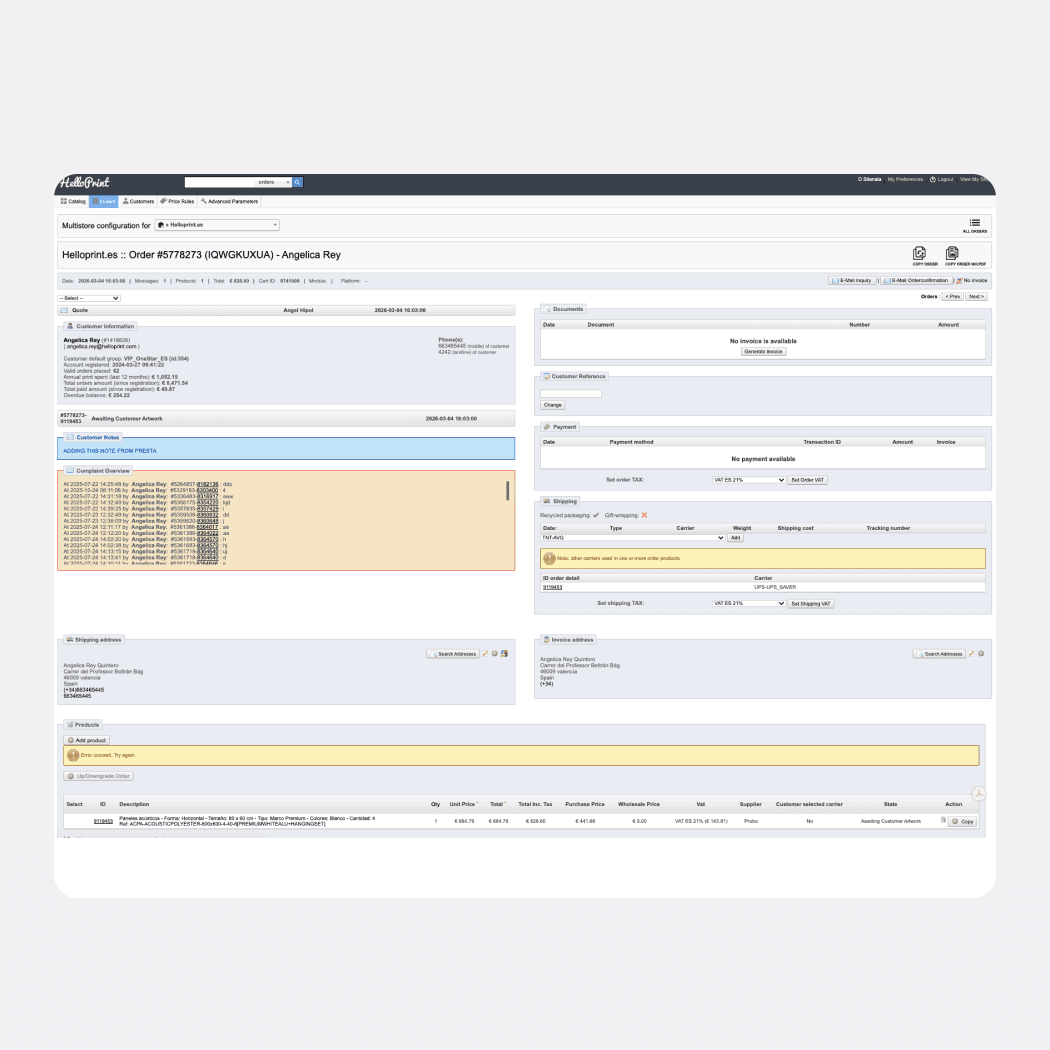This screenshot has height=1050, width=1050.
Task: Click the Copy Order w/o PDF icon
Action: coord(951,254)
